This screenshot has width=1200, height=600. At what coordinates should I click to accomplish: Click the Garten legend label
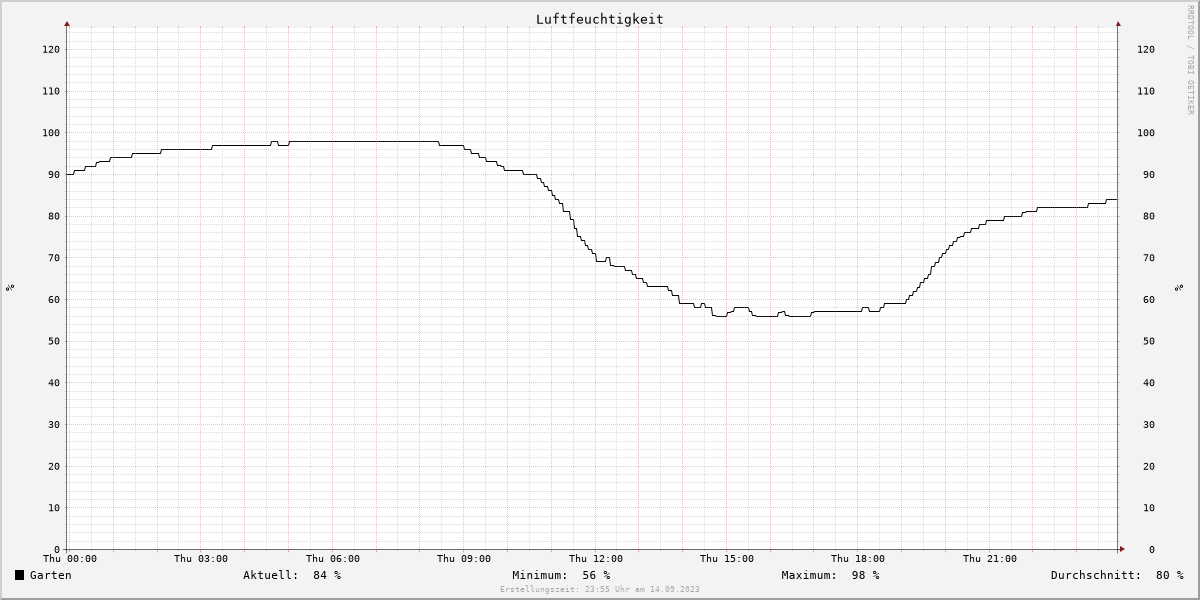(x=50, y=575)
